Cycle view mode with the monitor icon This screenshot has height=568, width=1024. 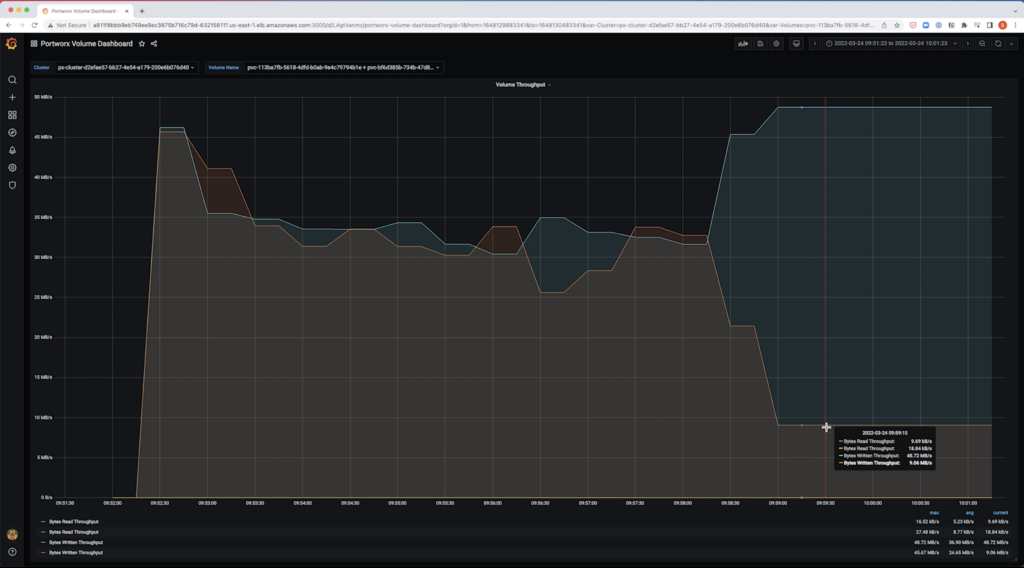coord(796,44)
